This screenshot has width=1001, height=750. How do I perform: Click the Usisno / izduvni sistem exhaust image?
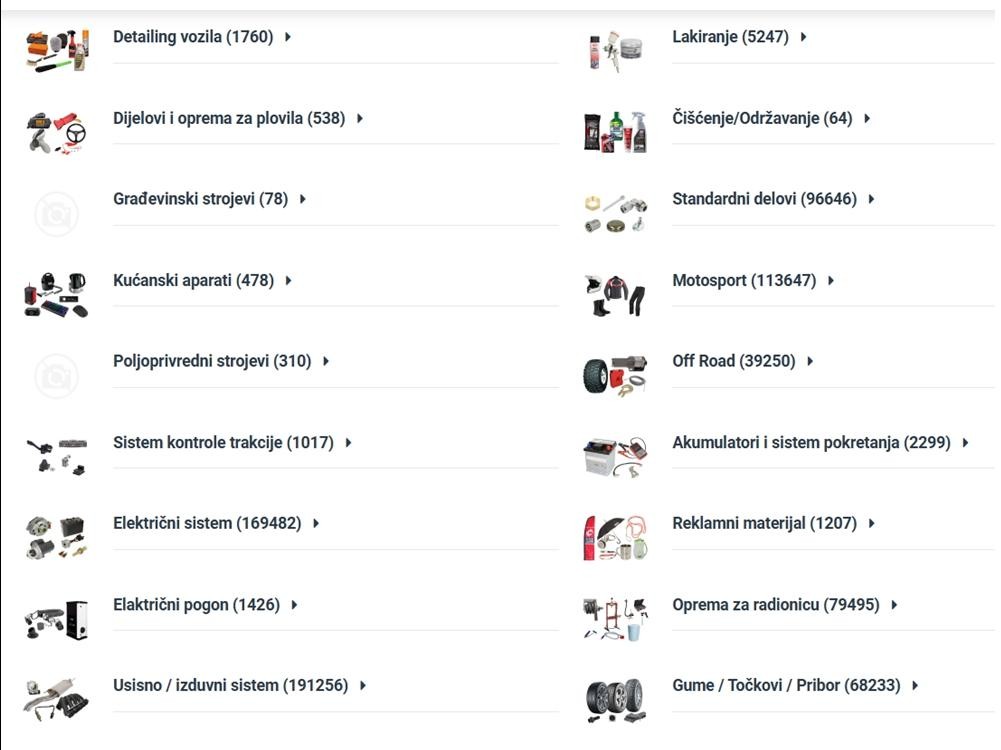[x=56, y=699]
